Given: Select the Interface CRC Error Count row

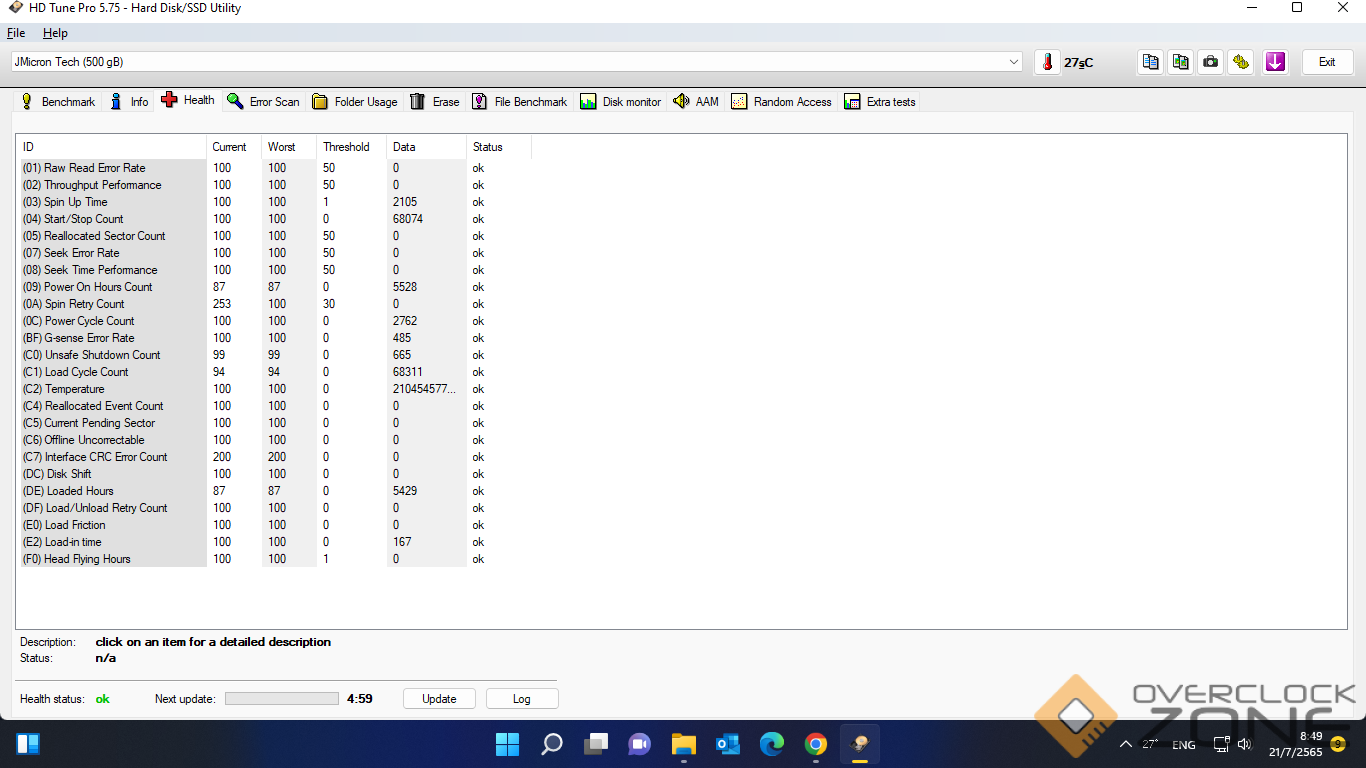Looking at the screenshot, I should (x=276, y=457).
